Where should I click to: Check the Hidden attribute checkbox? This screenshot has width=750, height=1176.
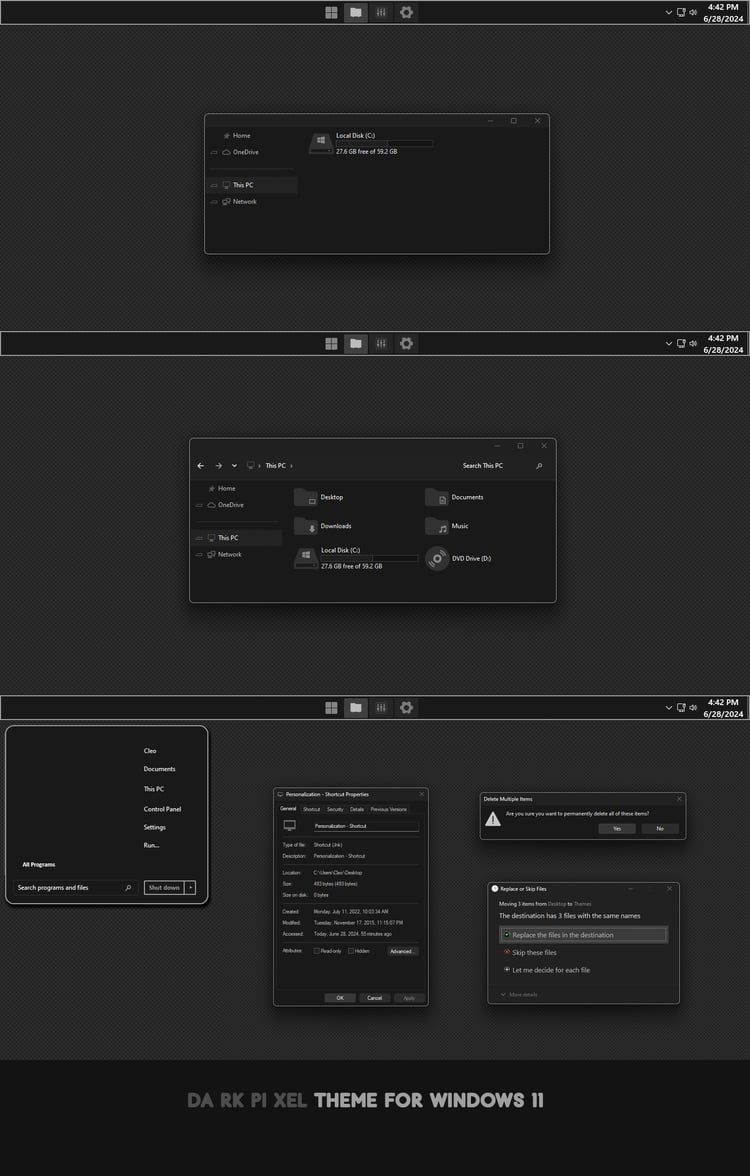click(351, 951)
